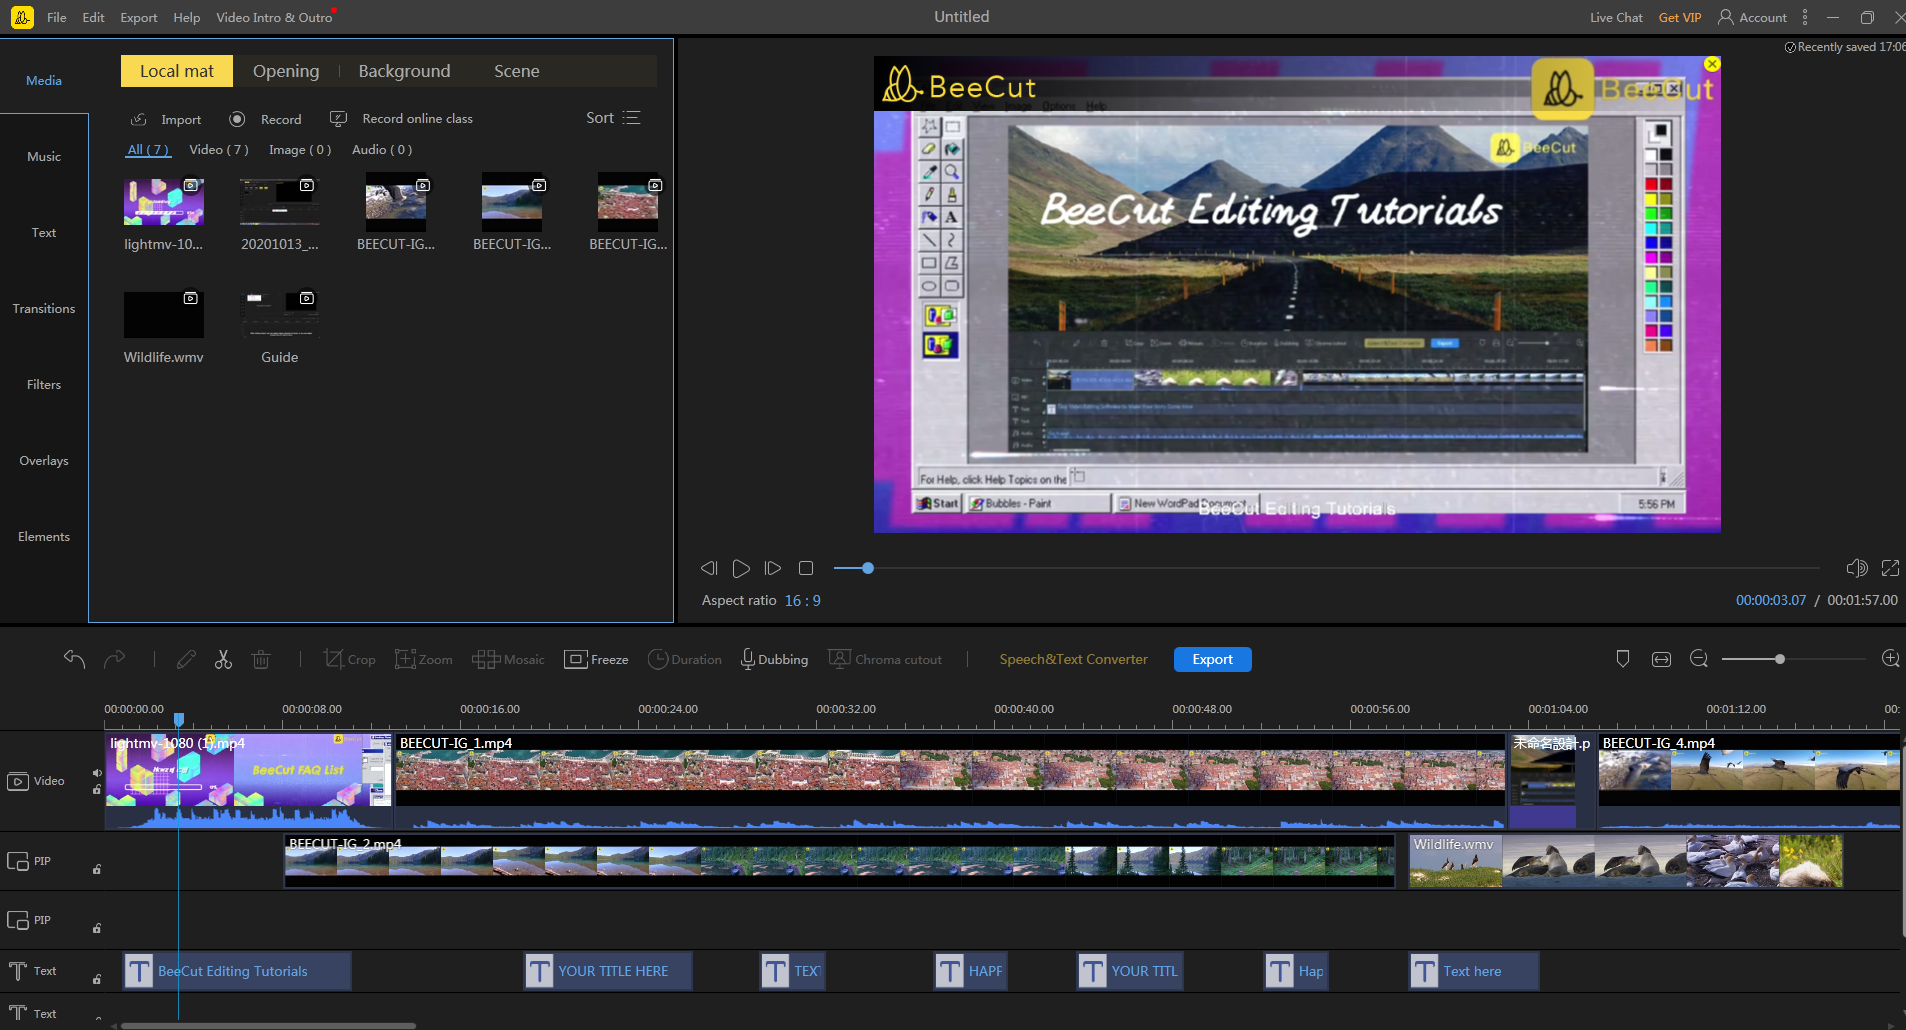
Task: Click the blue Export button
Action: (1212, 659)
